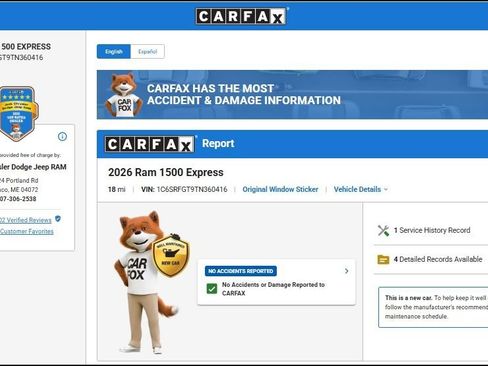
Task: Click the top rated dealer badge
Action: tap(19, 113)
